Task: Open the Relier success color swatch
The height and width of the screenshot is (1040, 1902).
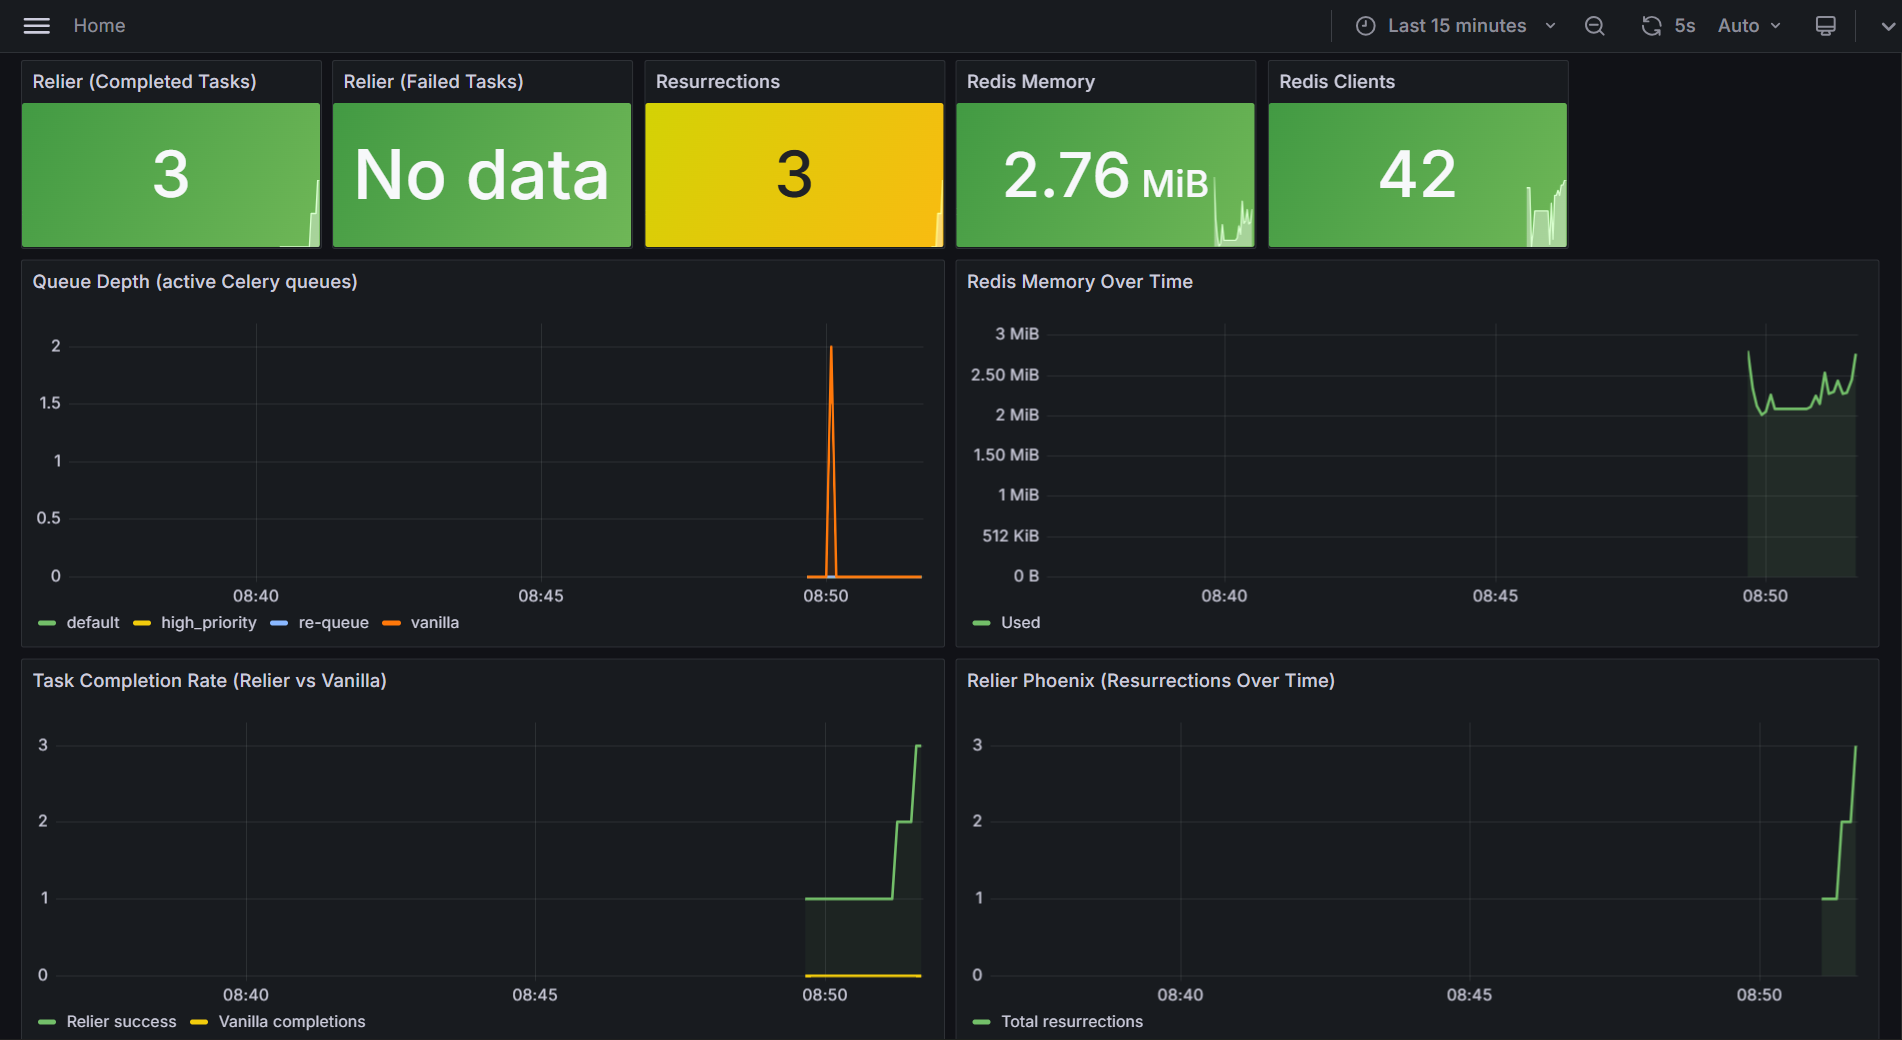Action: (x=47, y=1022)
